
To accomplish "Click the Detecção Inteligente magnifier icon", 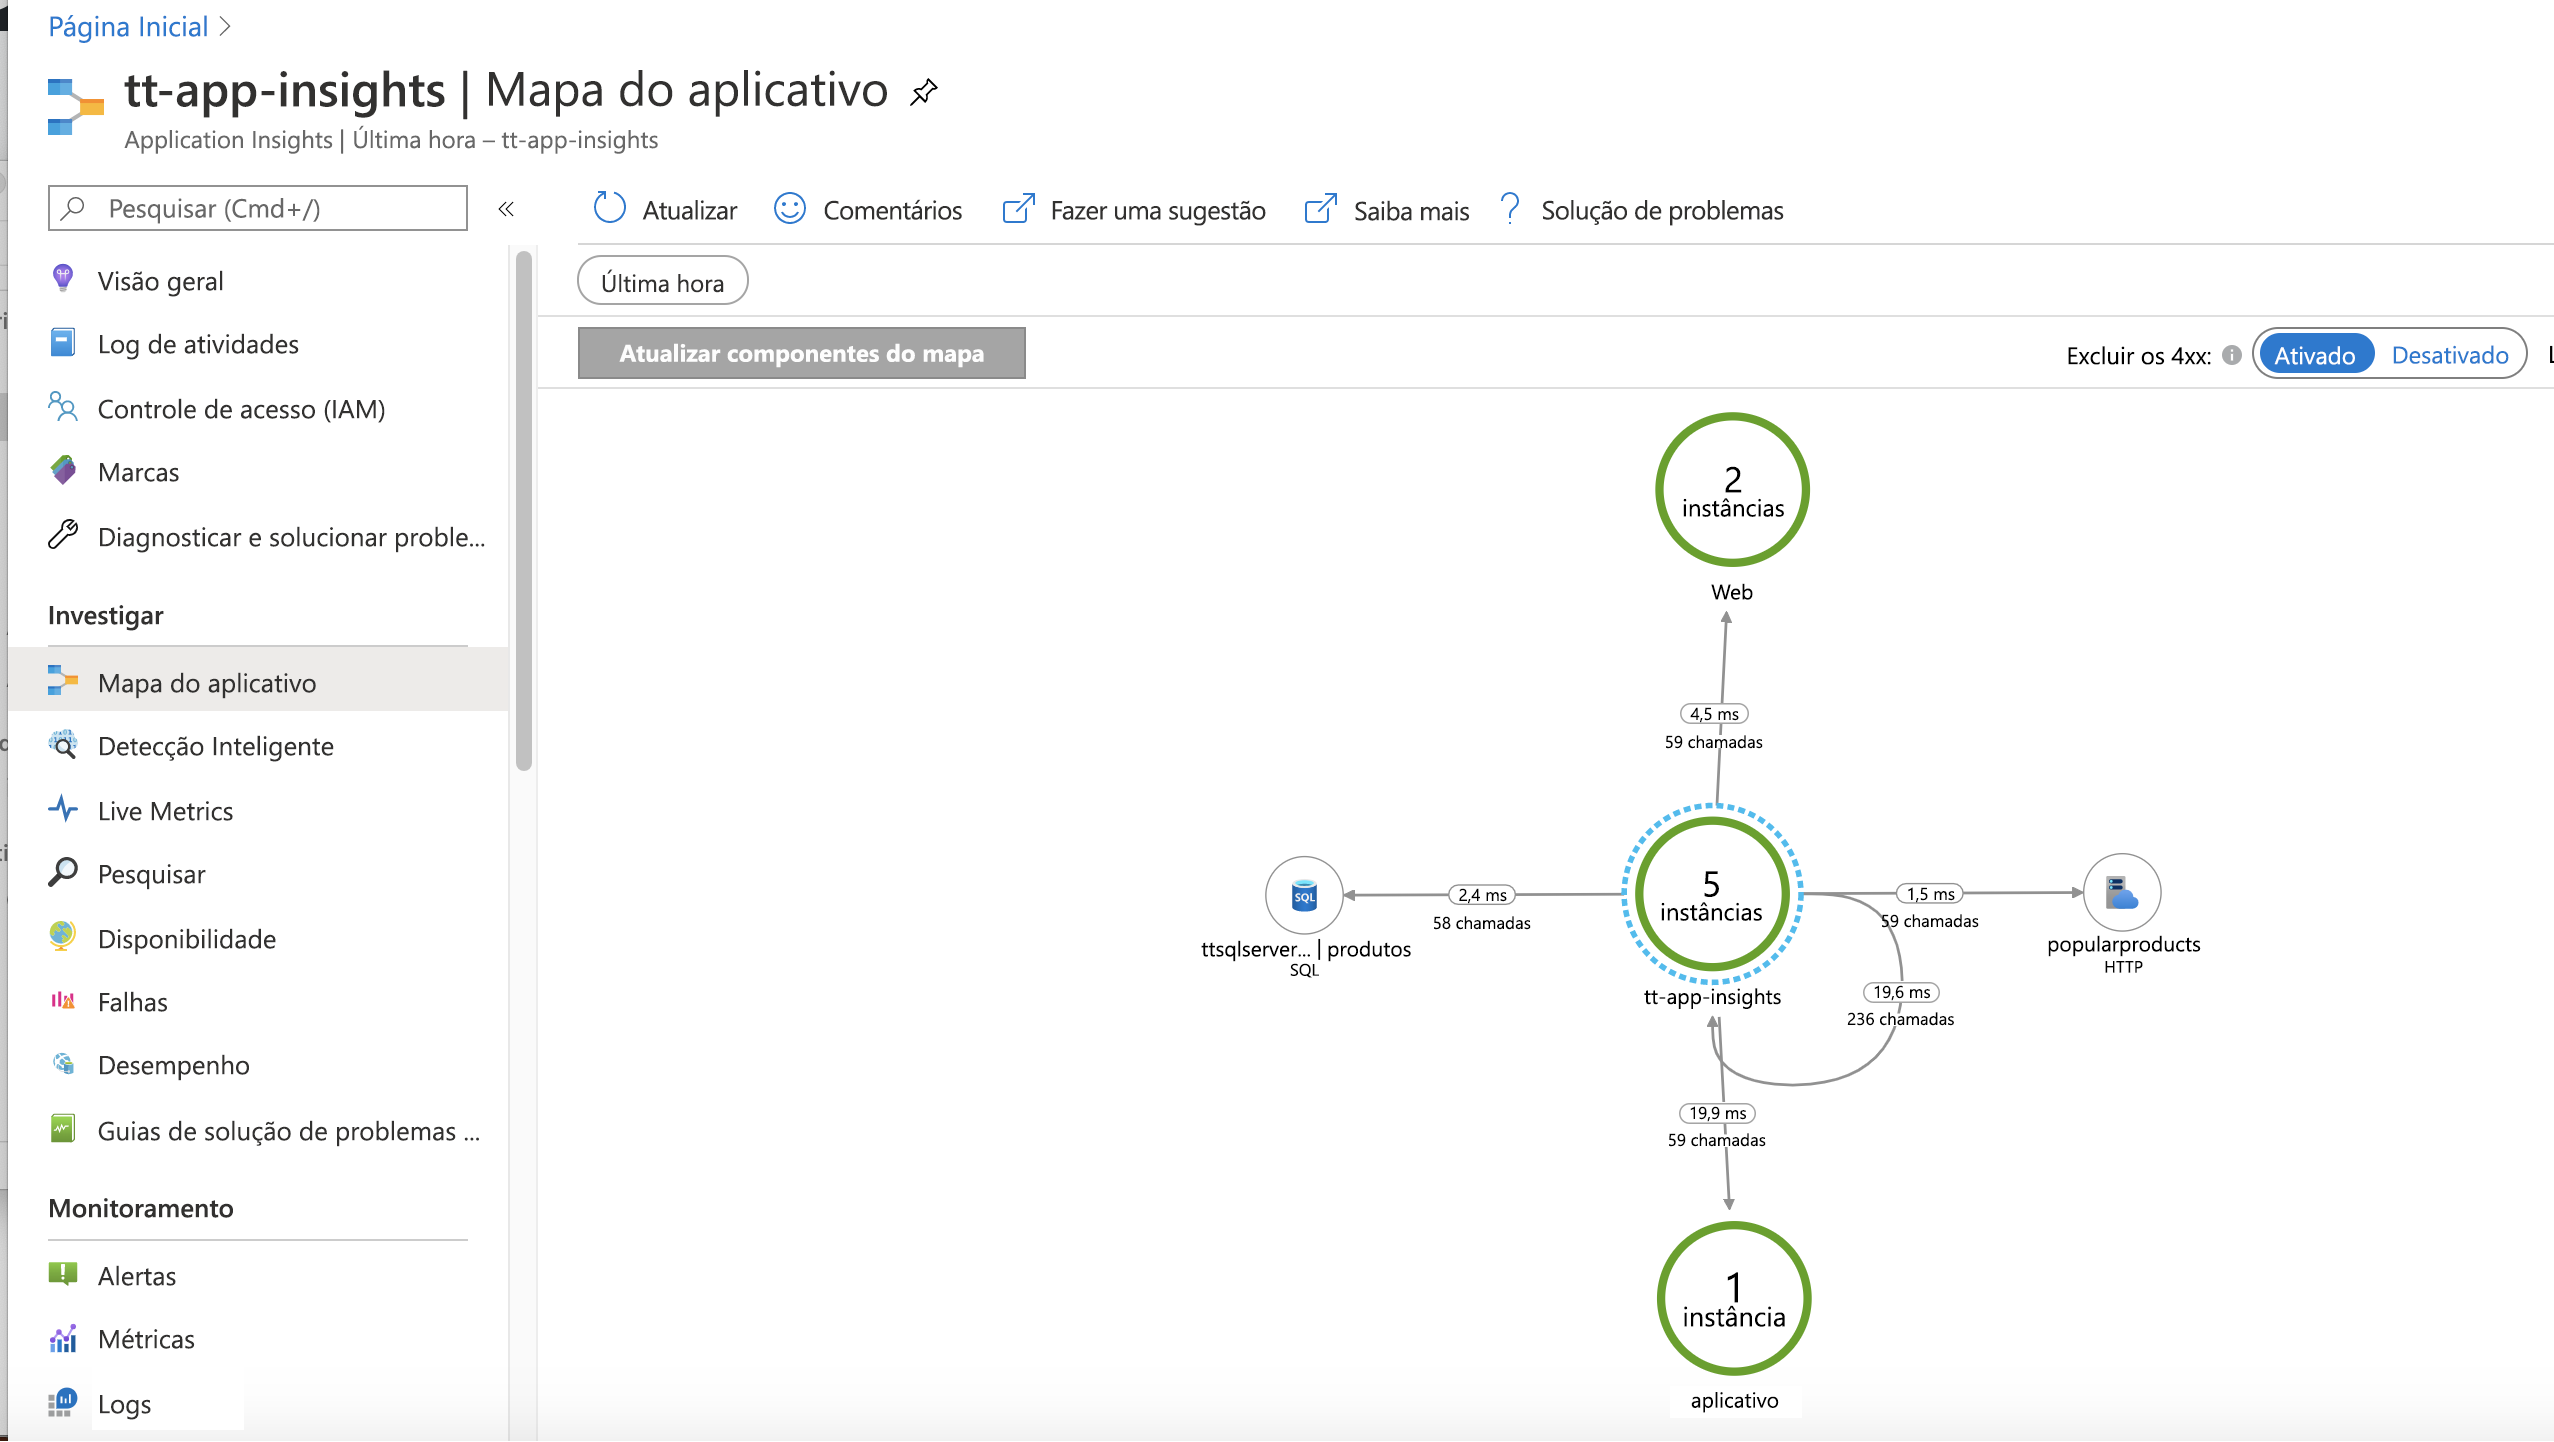I will pyautogui.click(x=62, y=744).
